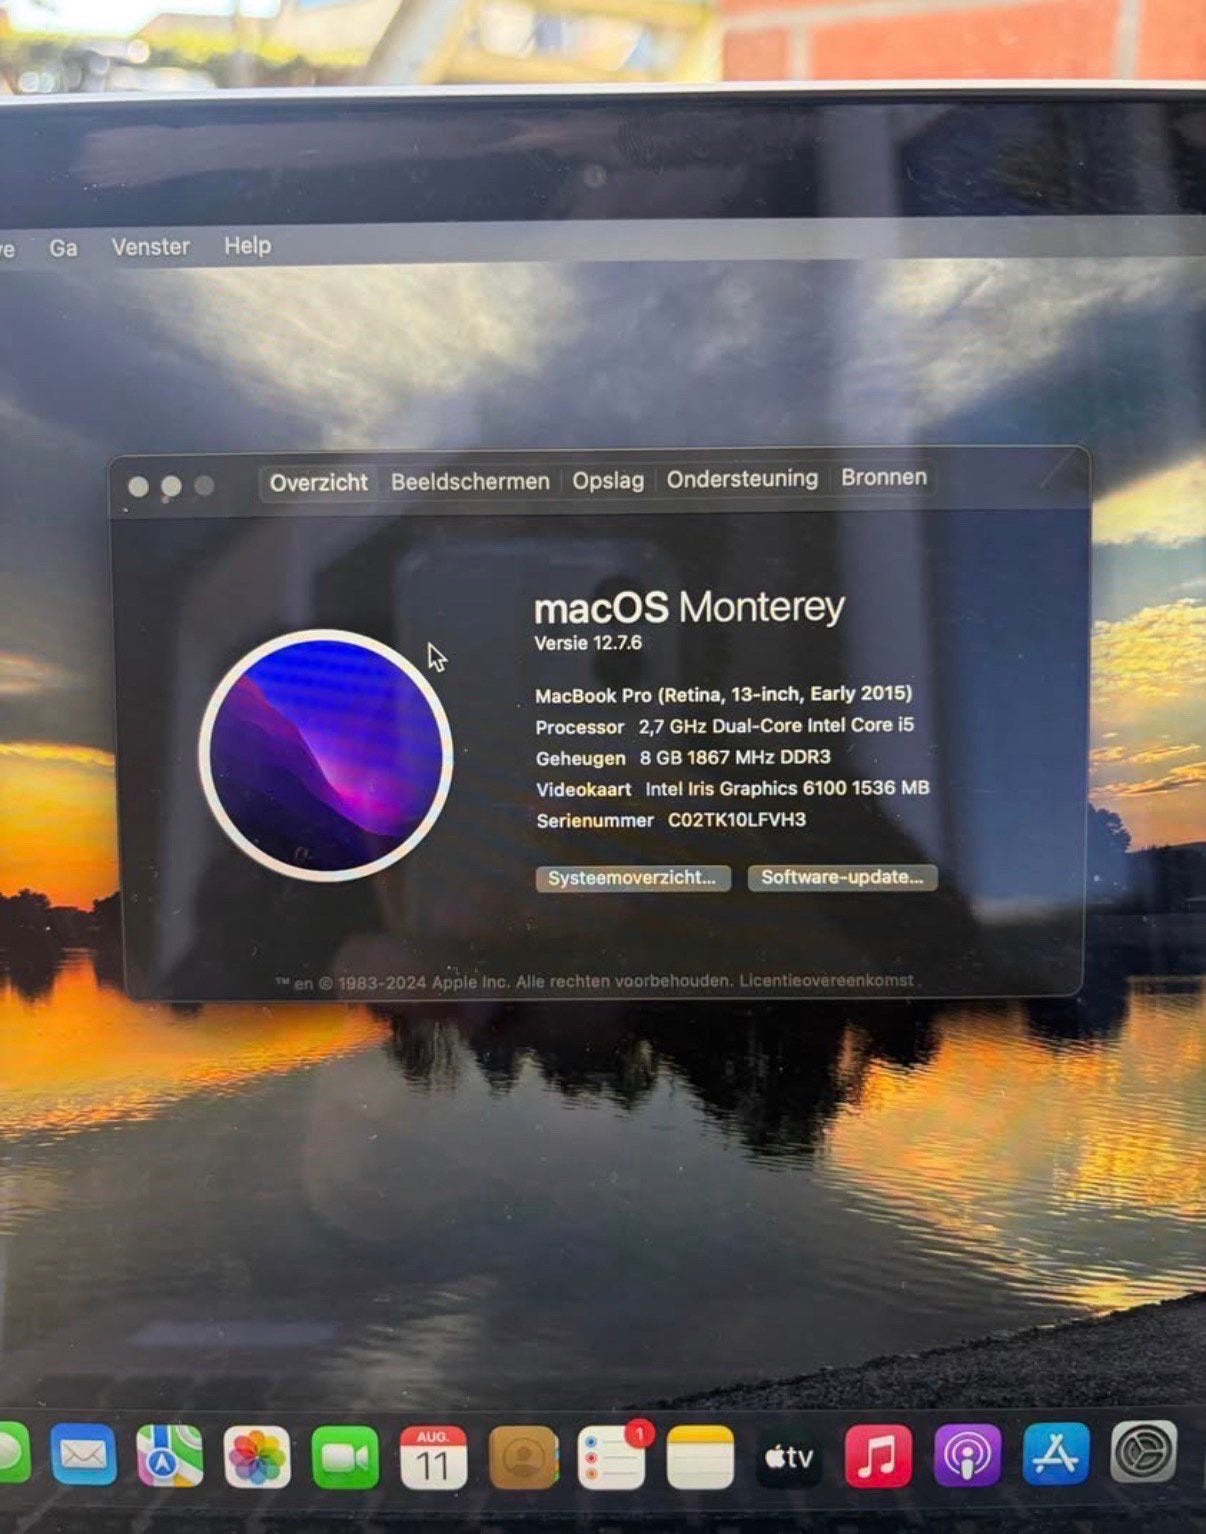Select the Overzicht tab
1206x1534 pixels.
[x=319, y=482]
